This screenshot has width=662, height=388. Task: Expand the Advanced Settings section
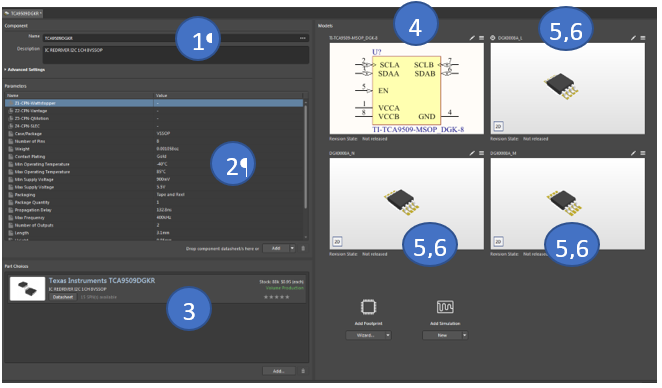pos(25,70)
